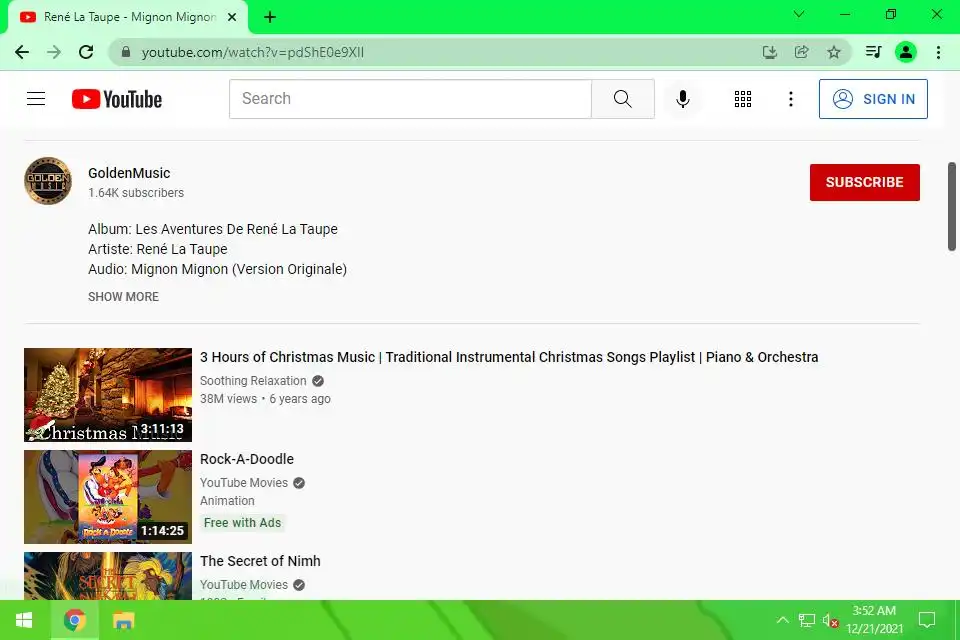Expand description with SHOW MORE
The height and width of the screenshot is (640, 960).
coord(123,296)
